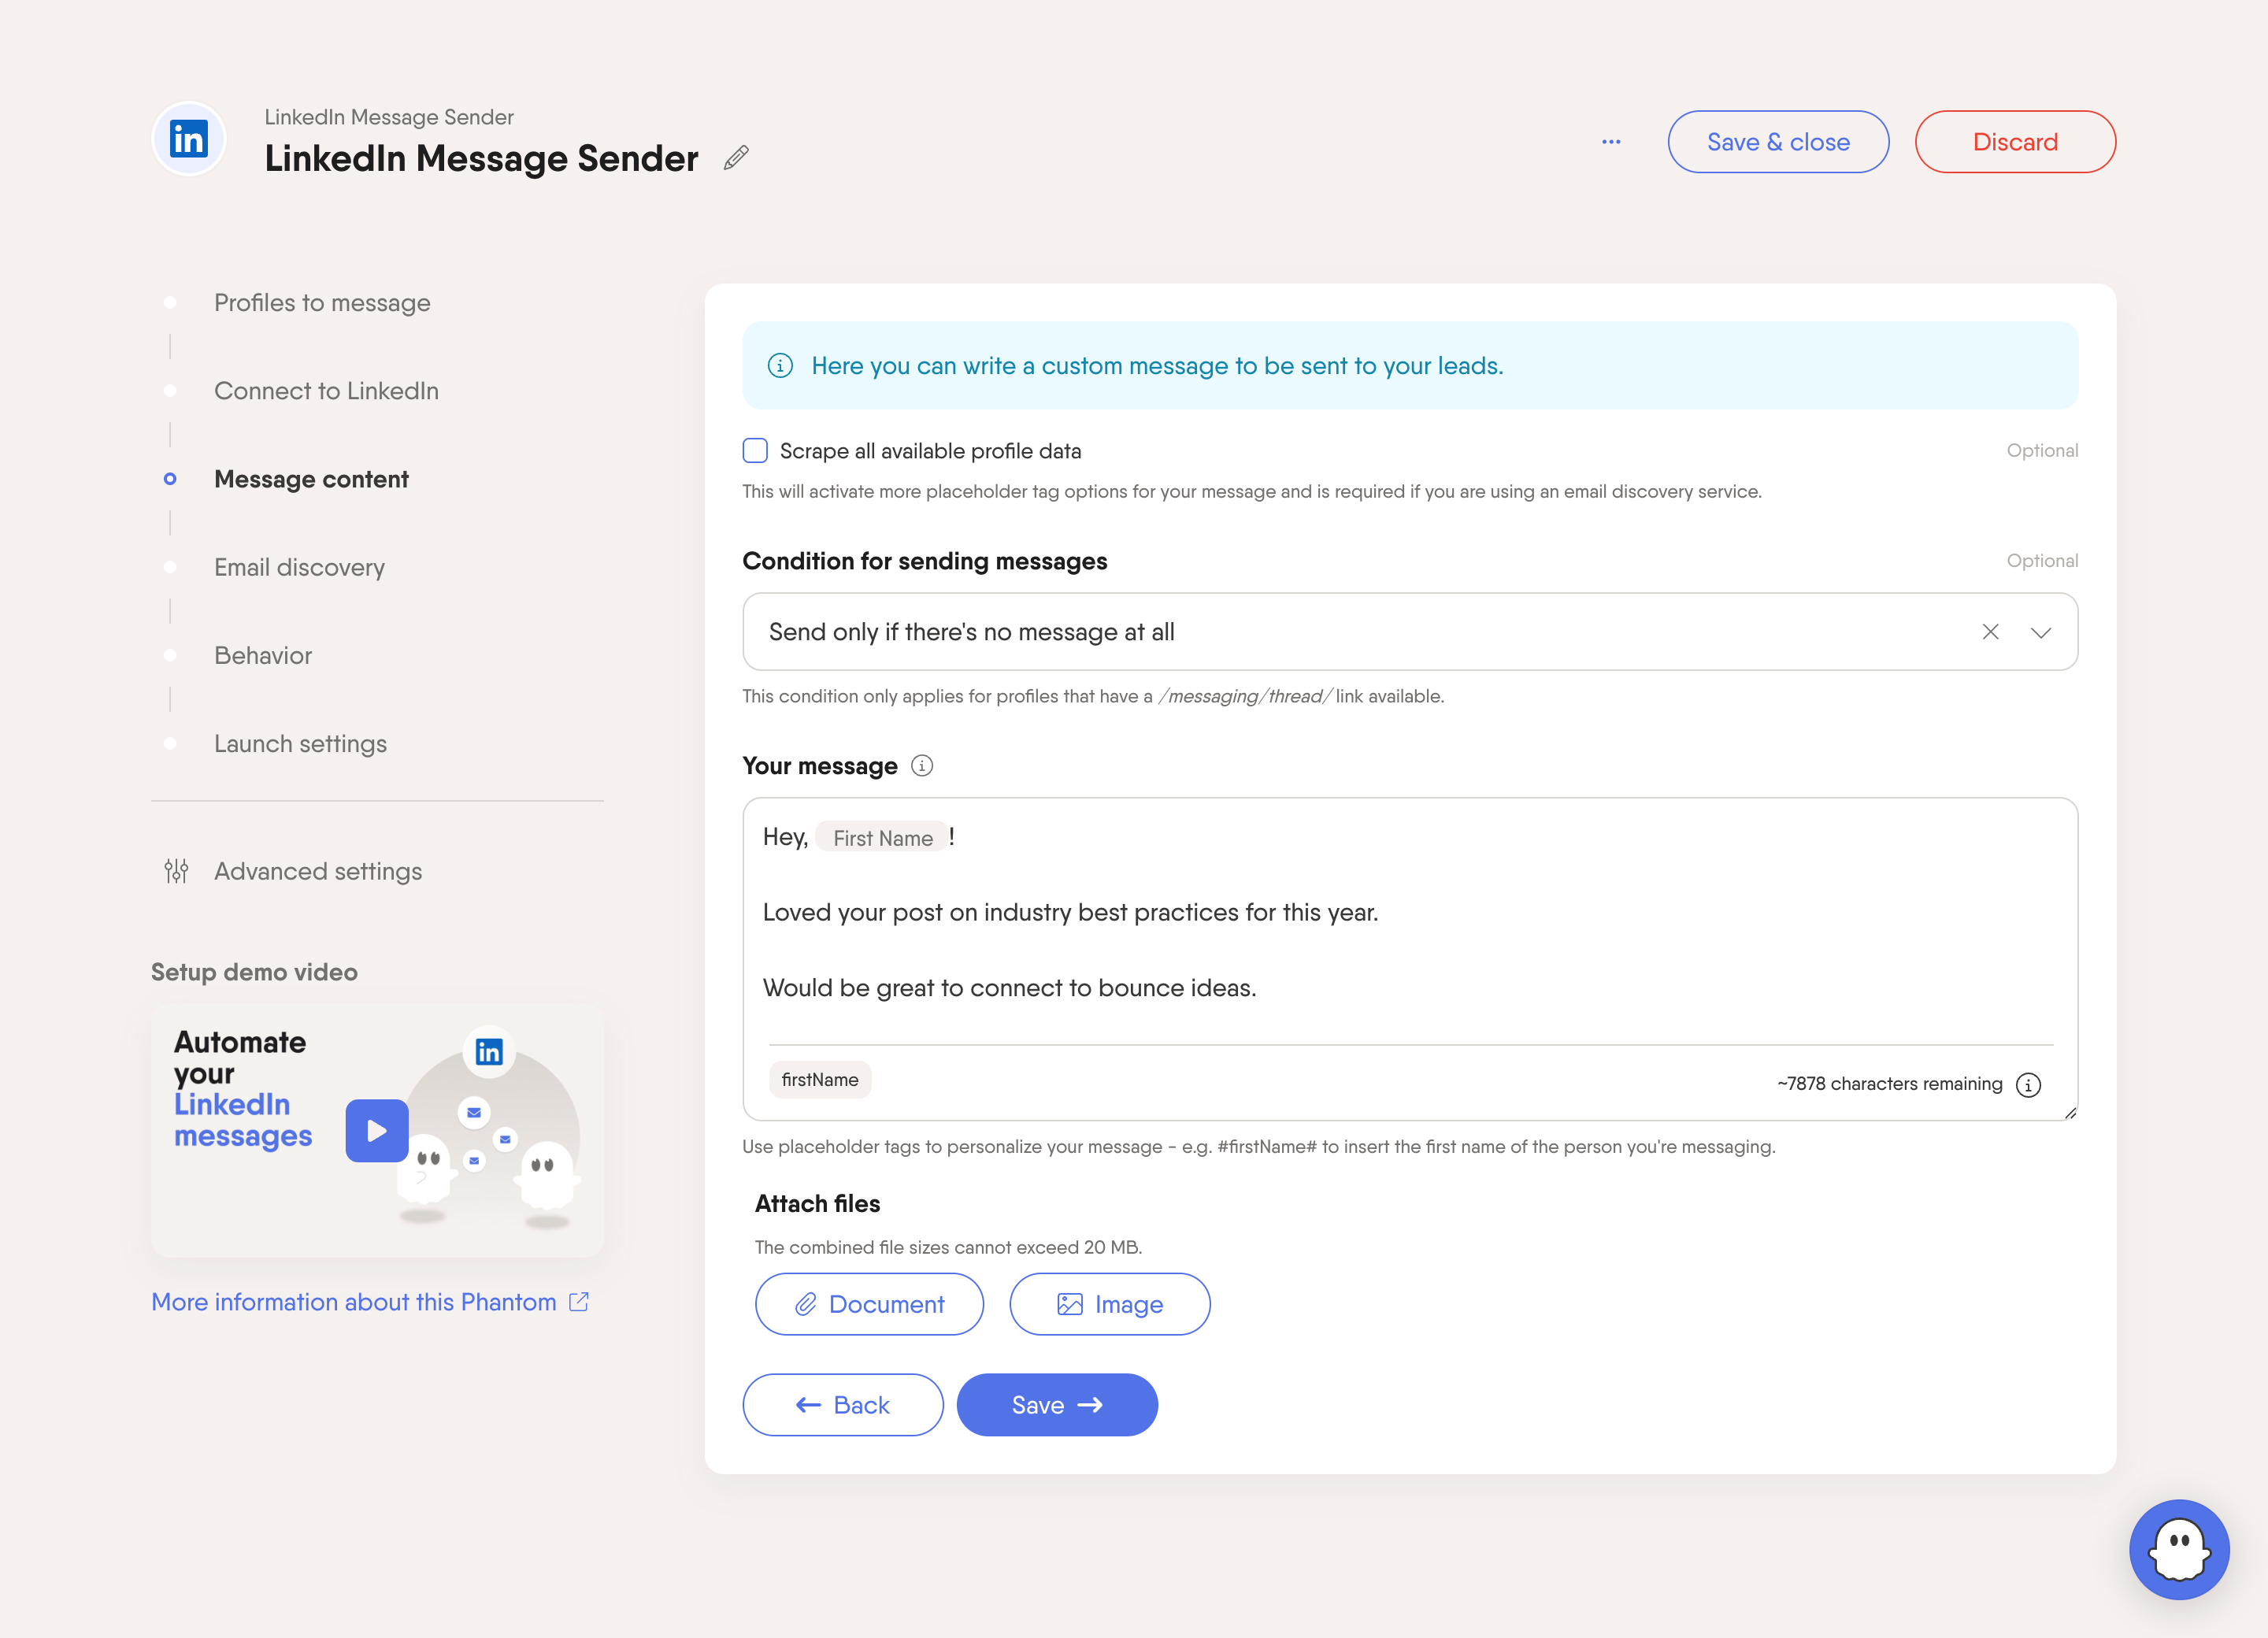This screenshot has height=1638, width=2268.
Task: Discard the current changes
Action: (2015, 142)
